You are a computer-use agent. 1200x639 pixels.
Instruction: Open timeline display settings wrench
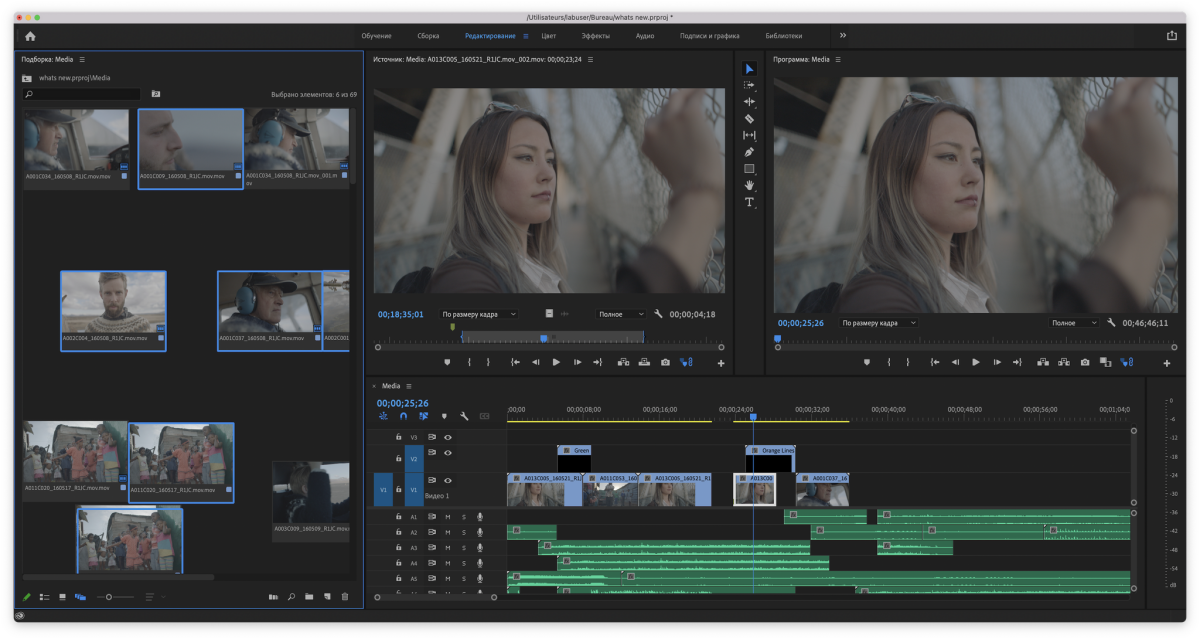(464, 416)
